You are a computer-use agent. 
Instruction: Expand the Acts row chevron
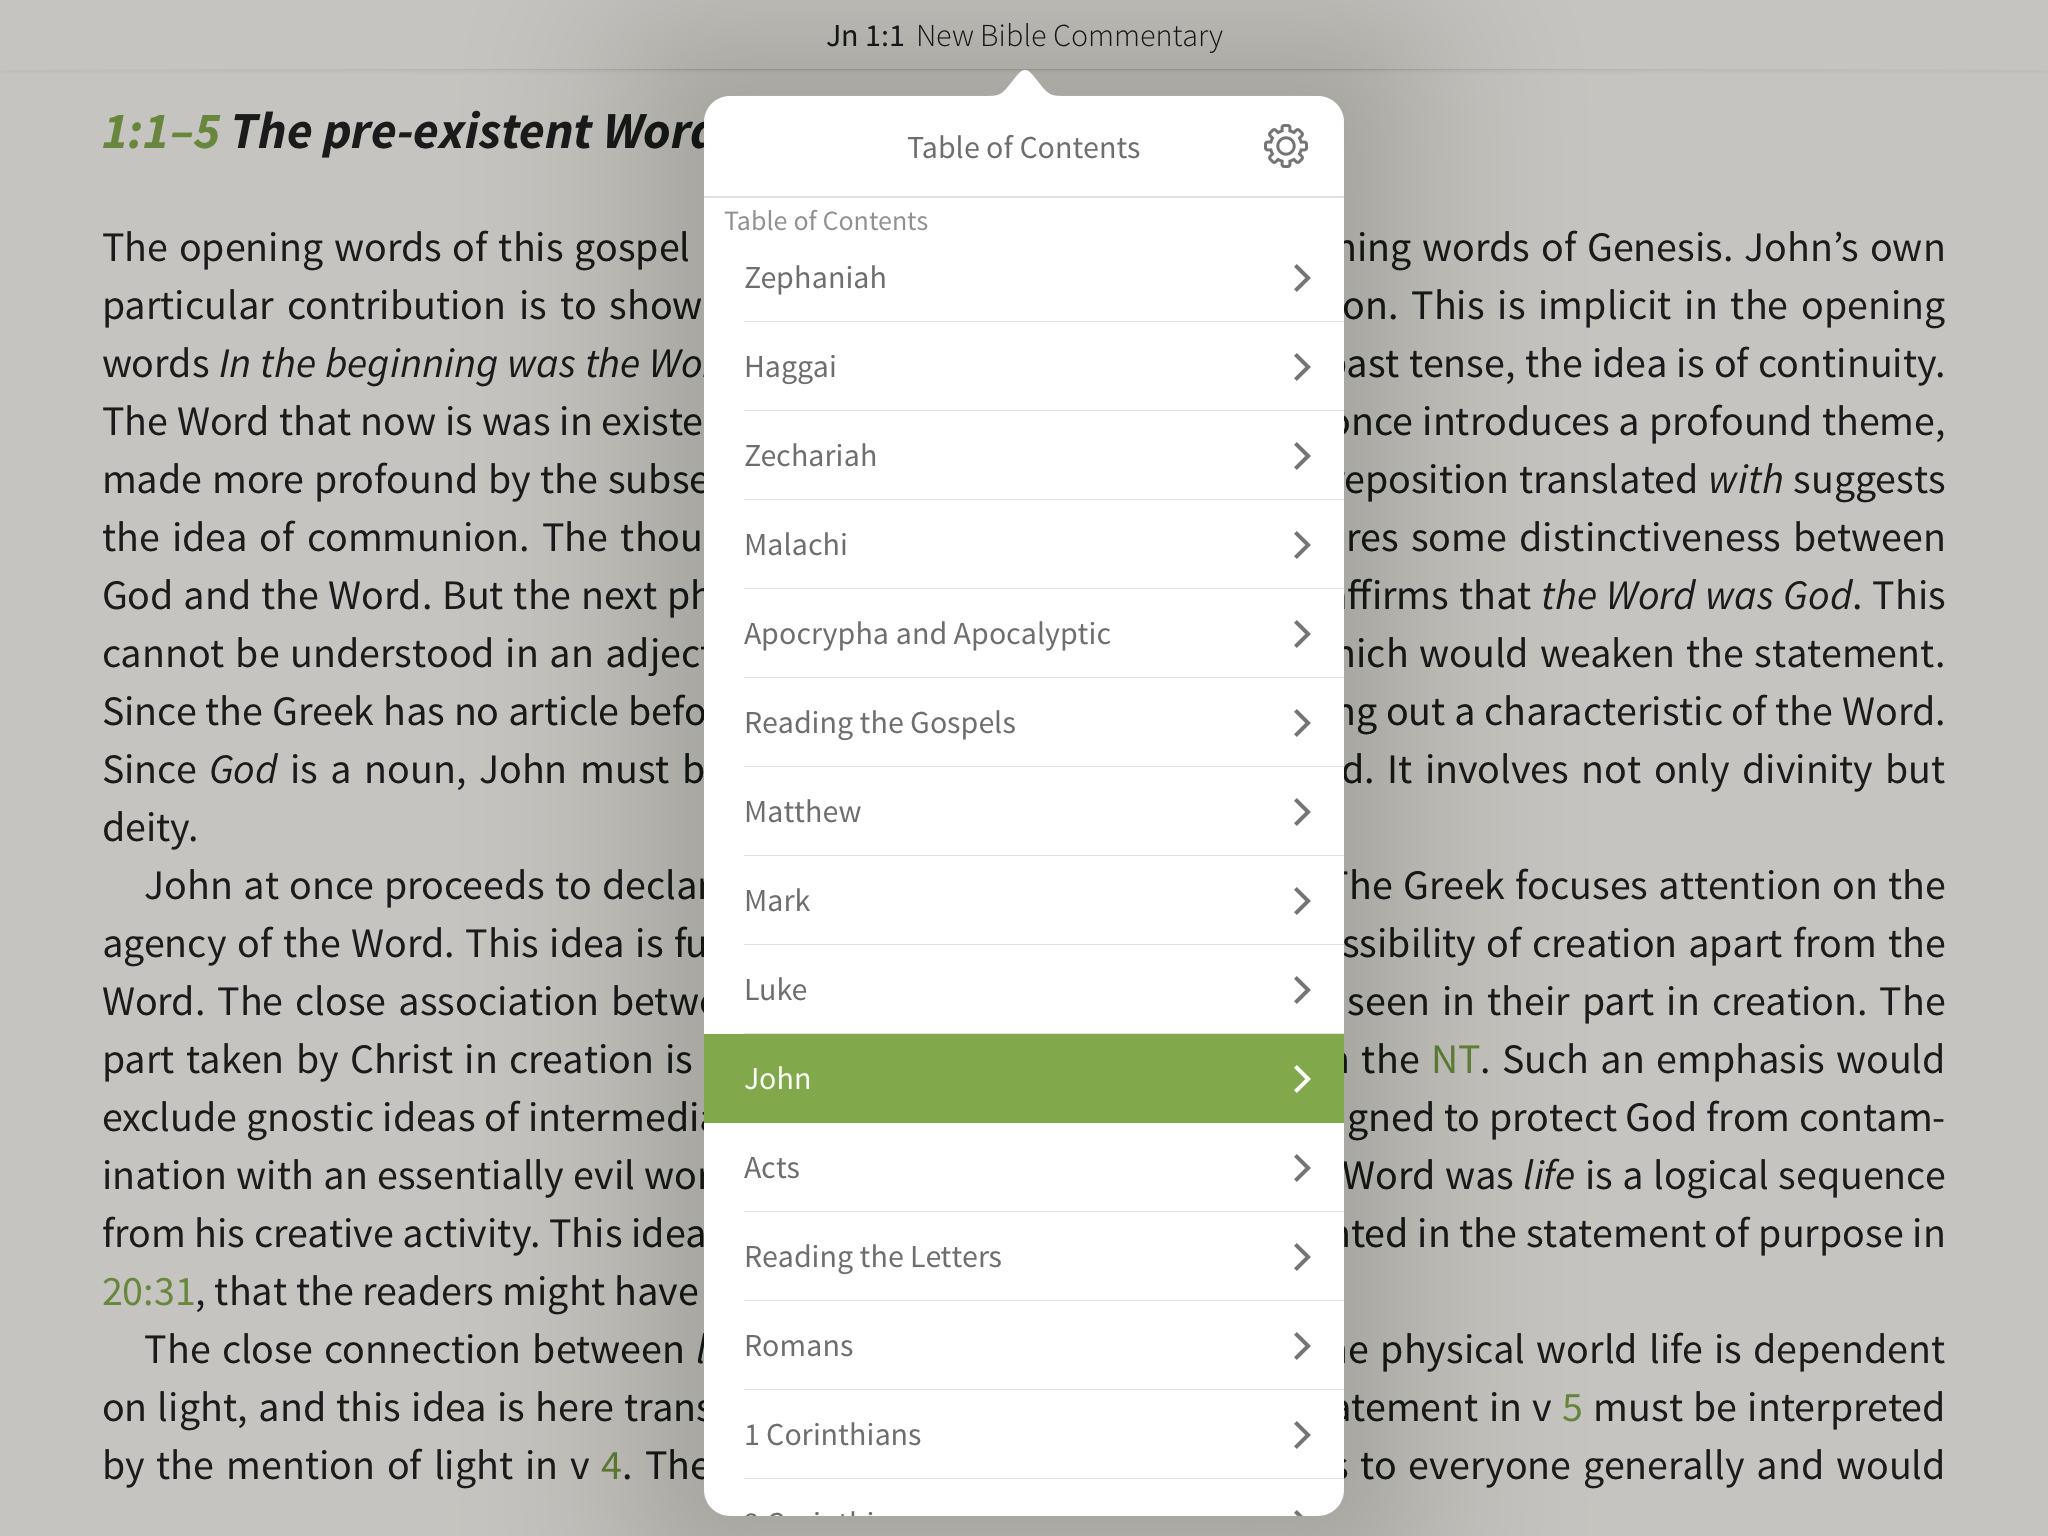pyautogui.click(x=1301, y=1168)
